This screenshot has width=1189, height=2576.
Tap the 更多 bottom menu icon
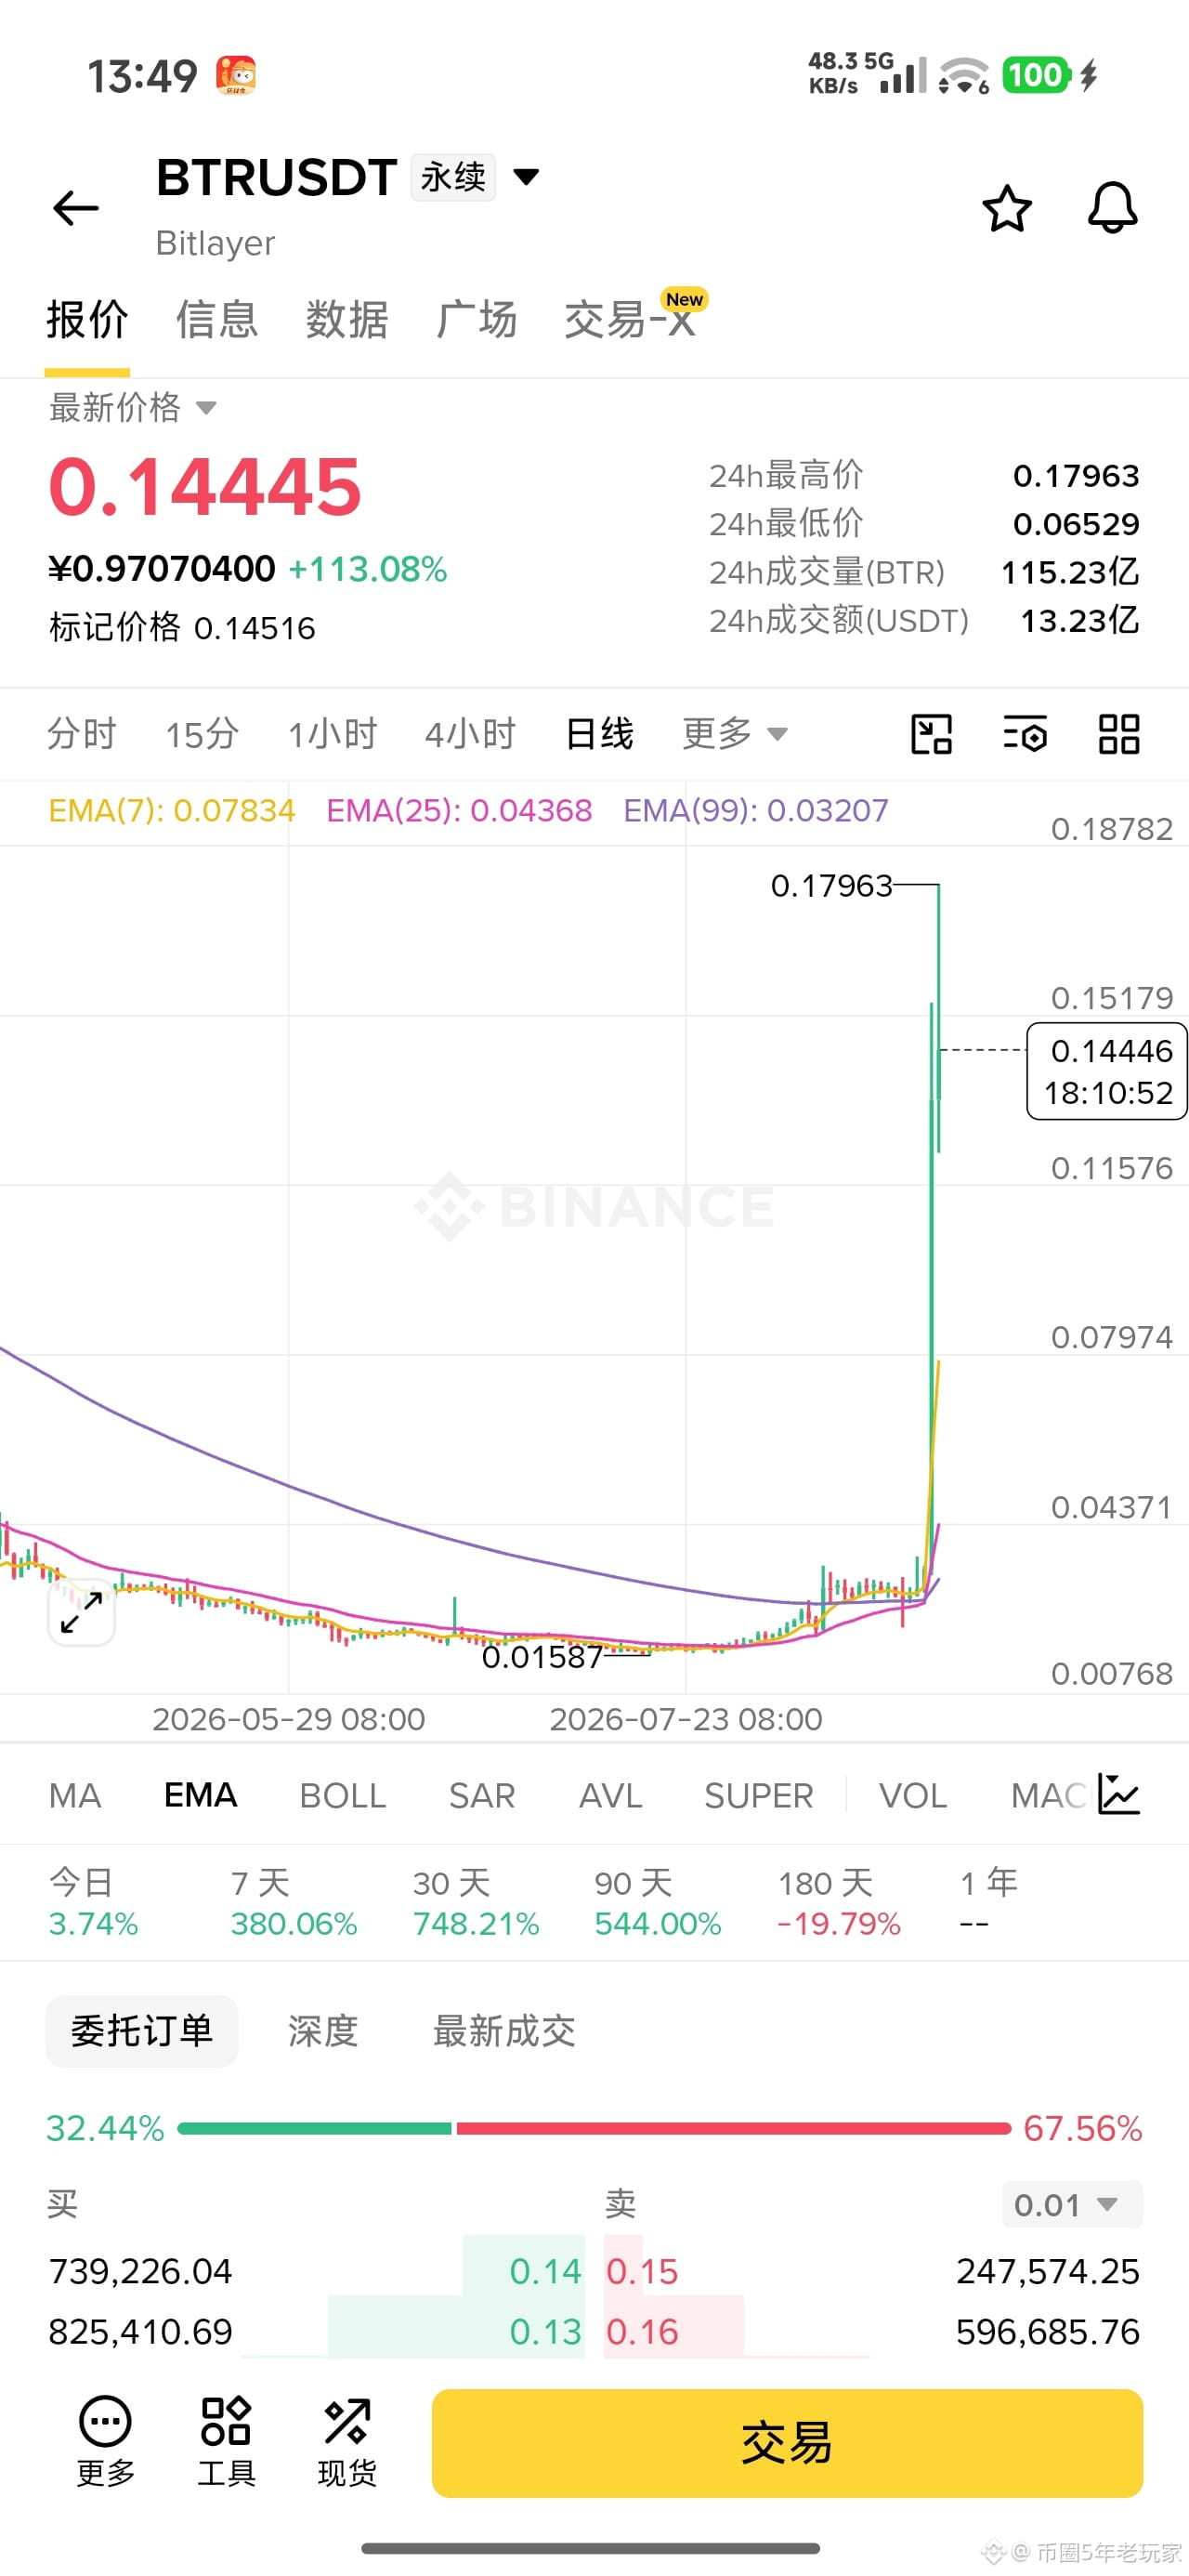tap(105, 2442)
